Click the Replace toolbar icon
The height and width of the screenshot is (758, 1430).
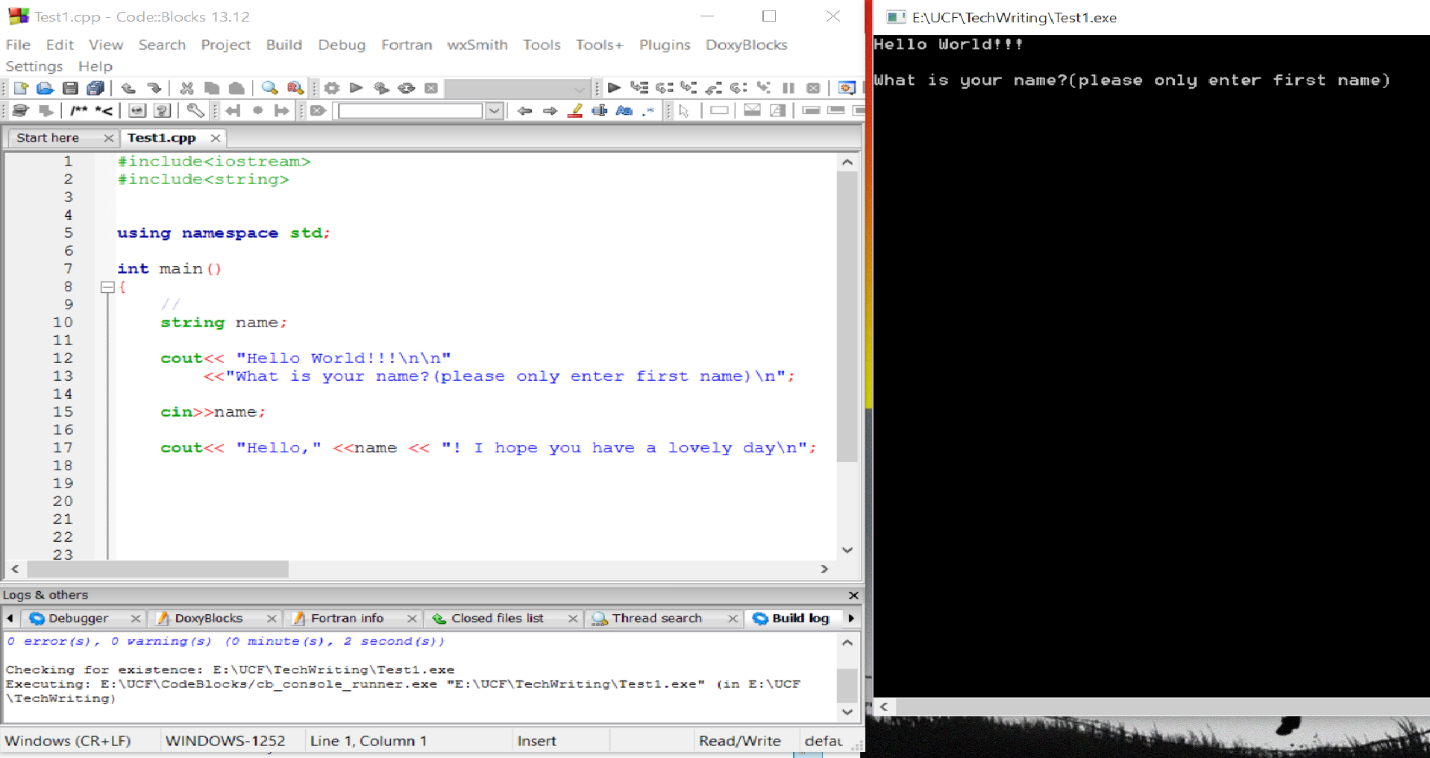pyautogui.click(x=294, y=88)
